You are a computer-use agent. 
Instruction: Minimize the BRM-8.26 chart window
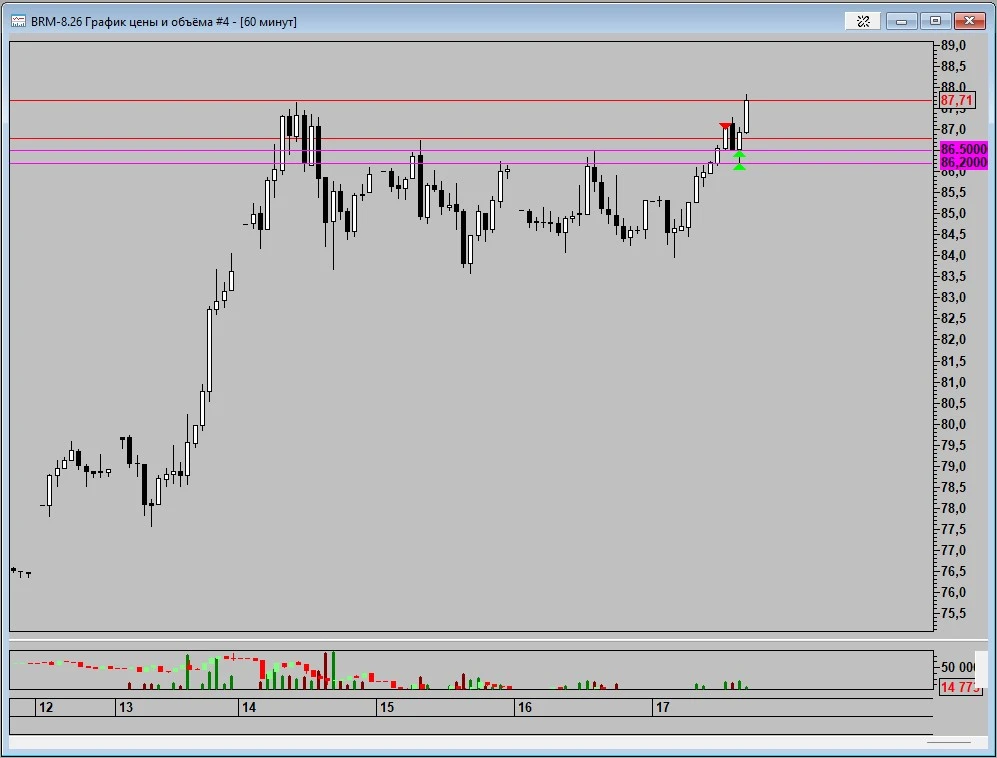point(901,21)
